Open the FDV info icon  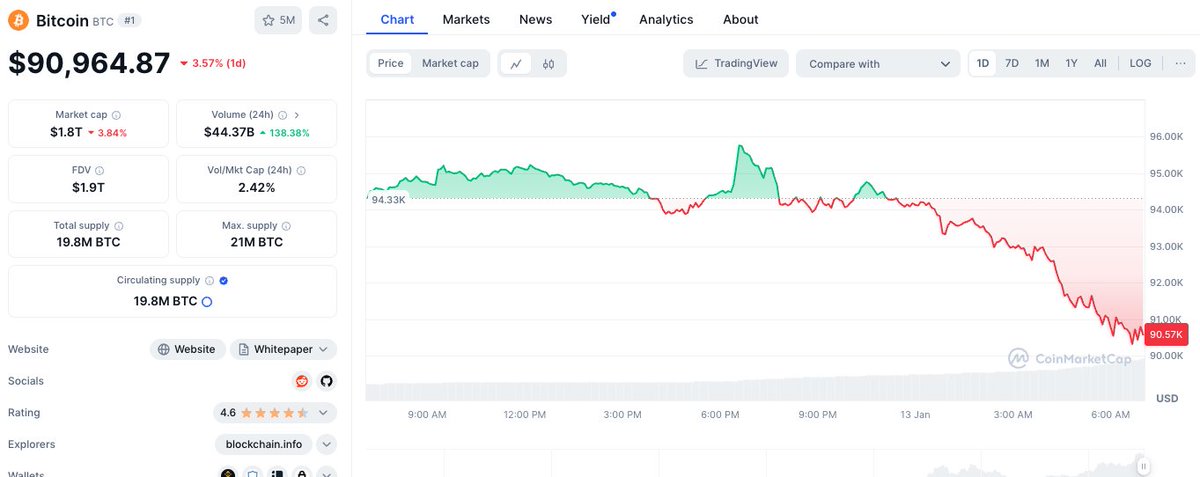[99, 171]
